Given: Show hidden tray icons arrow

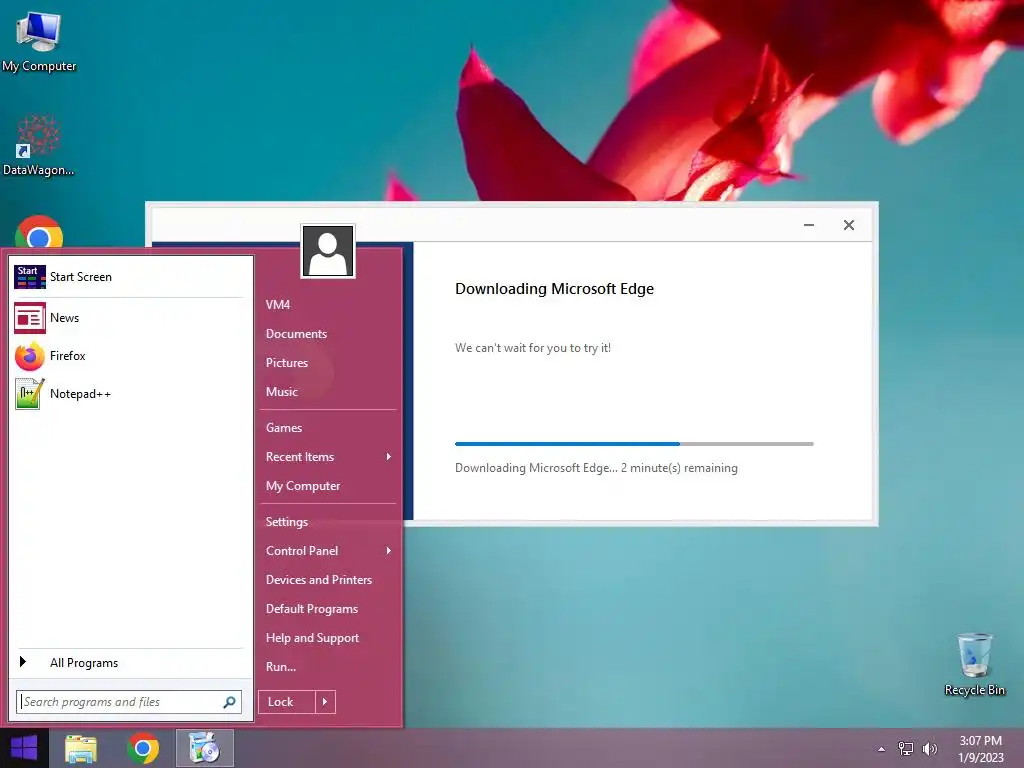Looking at the screenshot, I should [882, 749].
